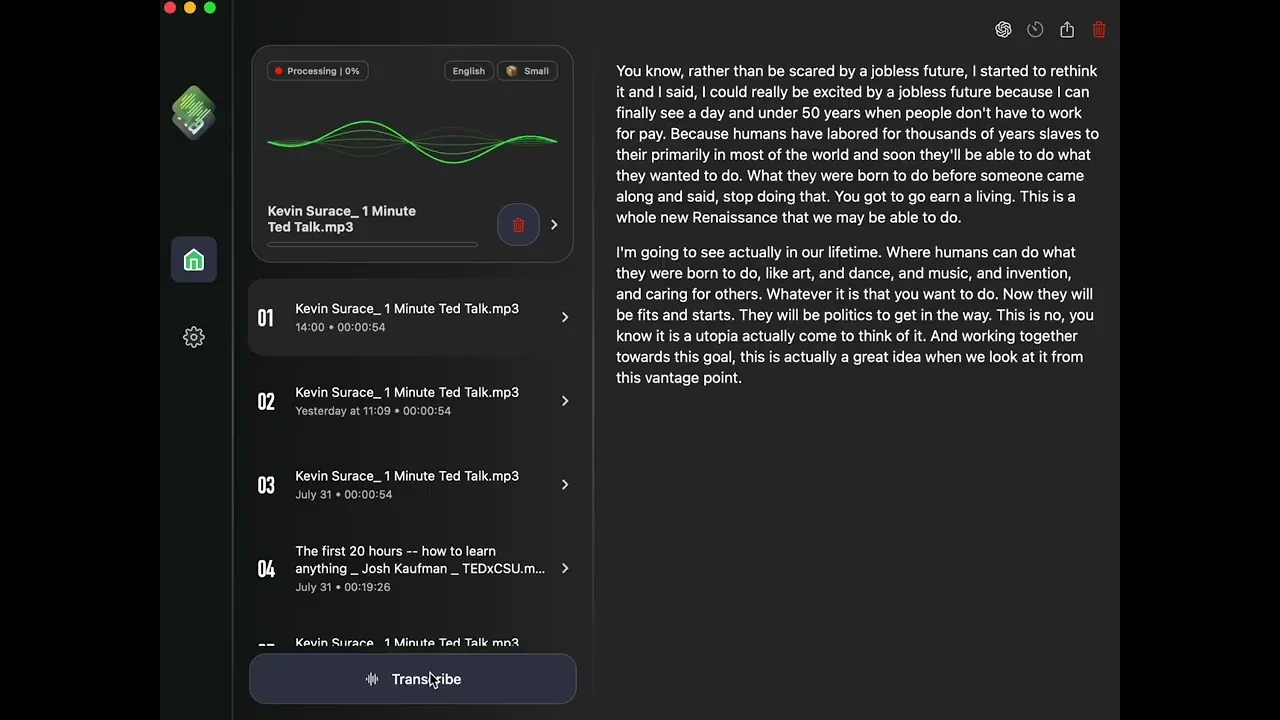Click the waveform icon on Transcribe button
This screenshot has width=1280, height=720.
pos(372,679)
